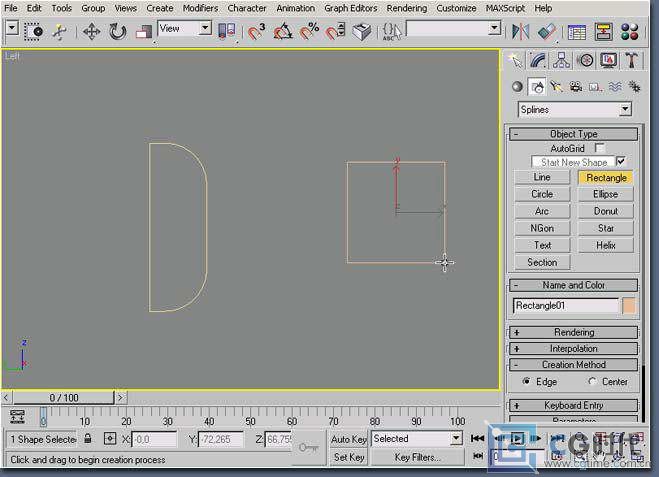This screenshot has width=659, height=477.
Task: Select the Geometry category sphere icon
Action: pyautogui.click(x=517, y=87)
